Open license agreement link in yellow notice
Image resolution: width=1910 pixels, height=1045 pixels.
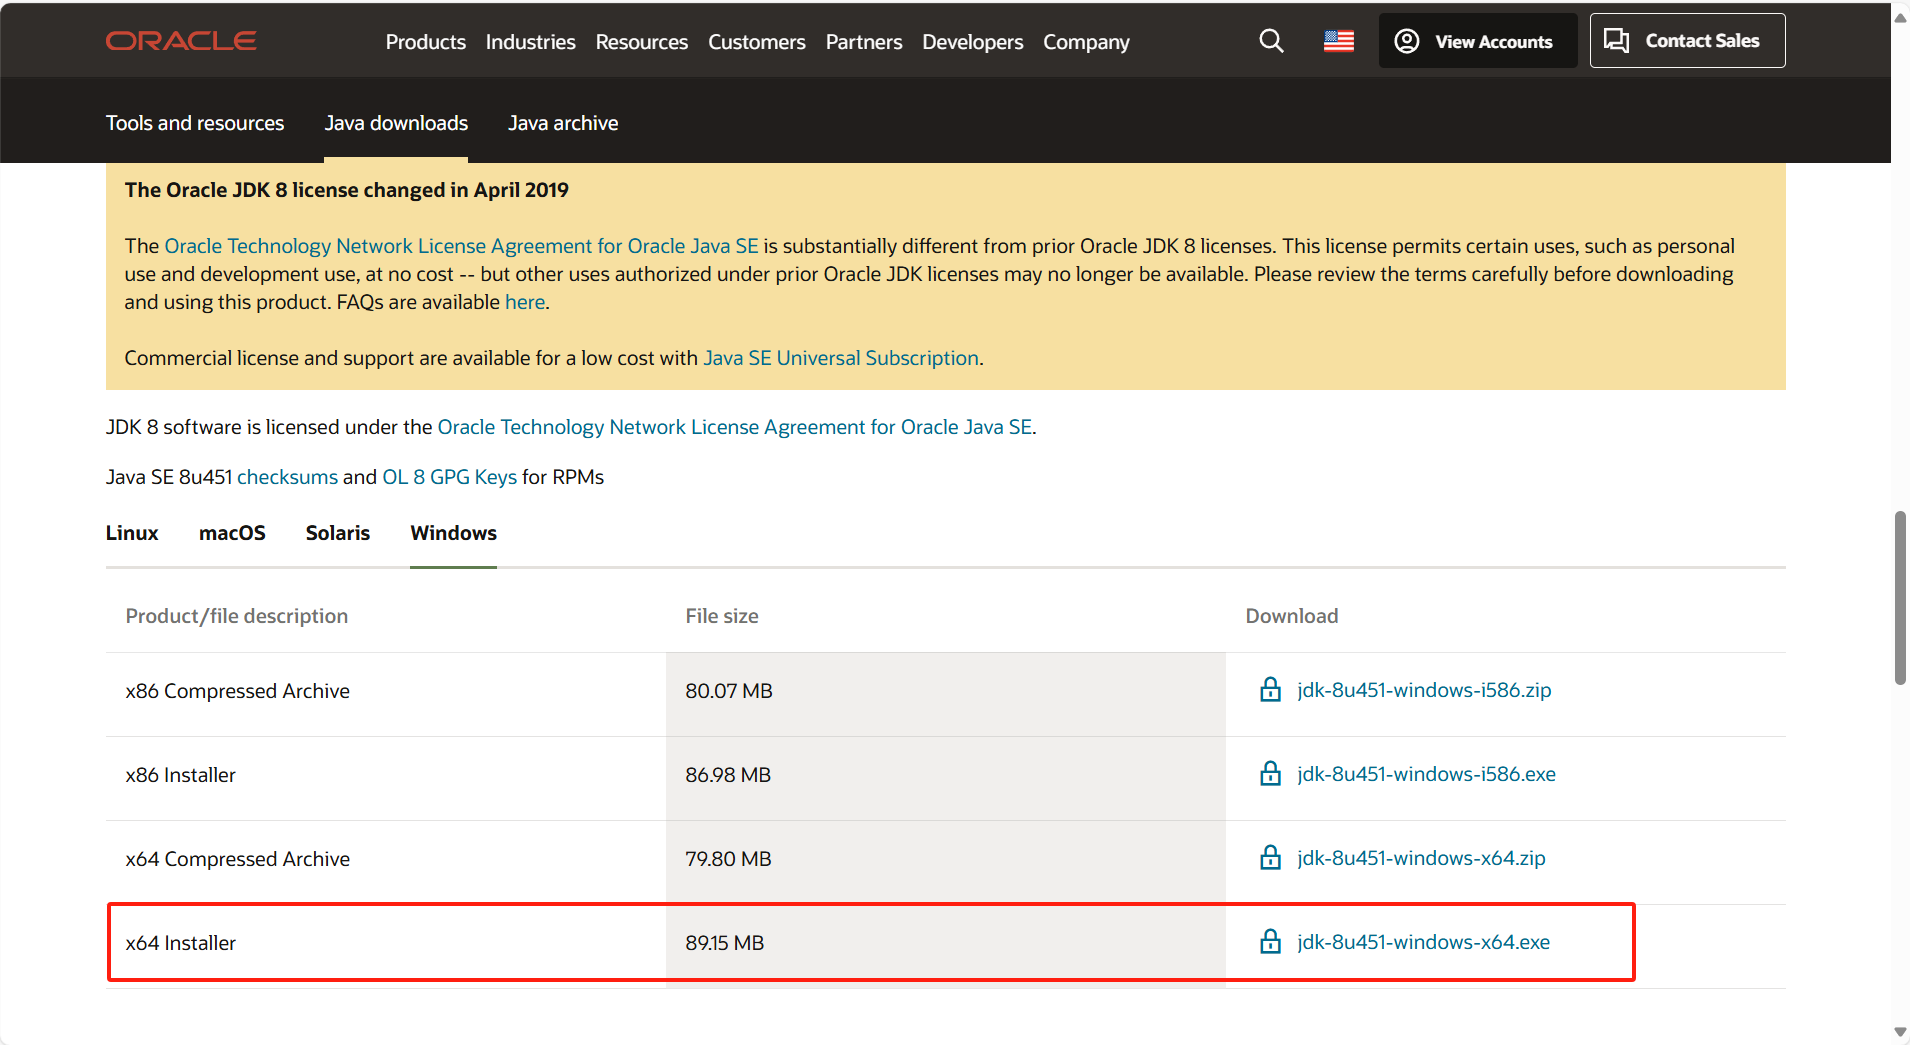coord(461,246)
